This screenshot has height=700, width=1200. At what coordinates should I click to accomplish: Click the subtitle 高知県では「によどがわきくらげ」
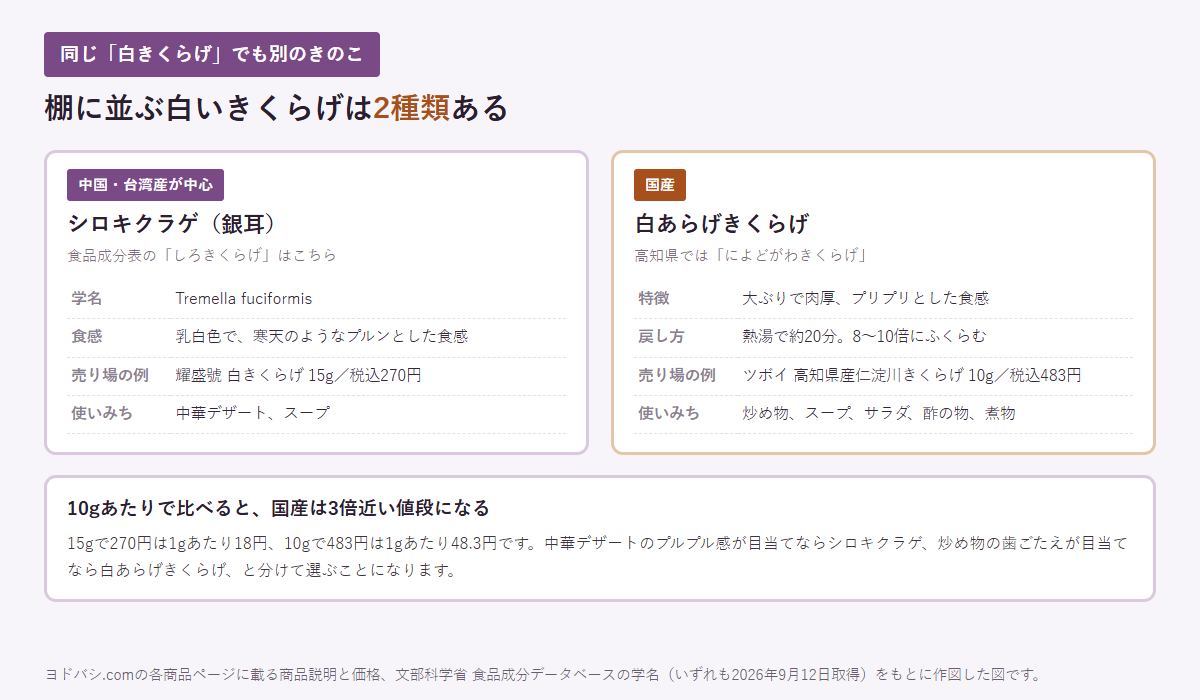point(750,255)
